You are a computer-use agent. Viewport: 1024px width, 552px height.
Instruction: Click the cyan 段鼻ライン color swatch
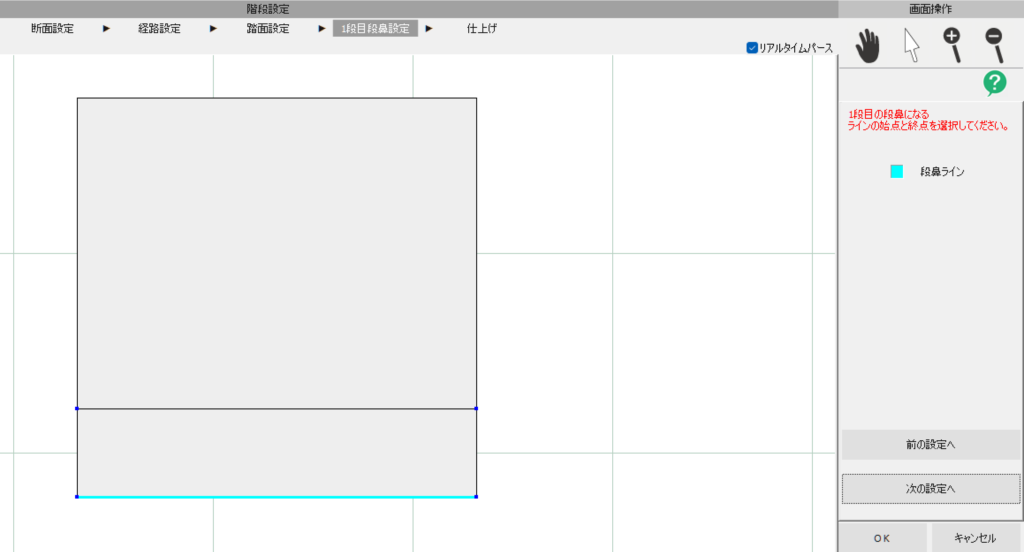pyautogui.click(x=897, y=172)
